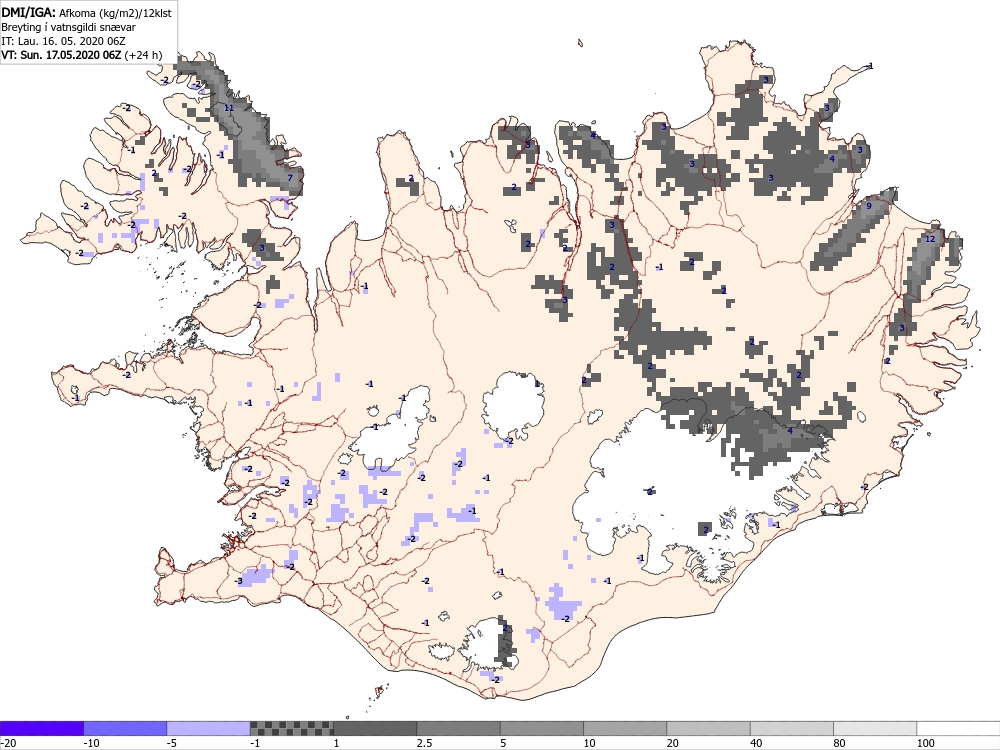This screenshot has height=750, width=1000.
Task: Click the 'VT: Sun. 17.05.2020 06Z (+24 h)' line
Action: [x=82, y=55]
